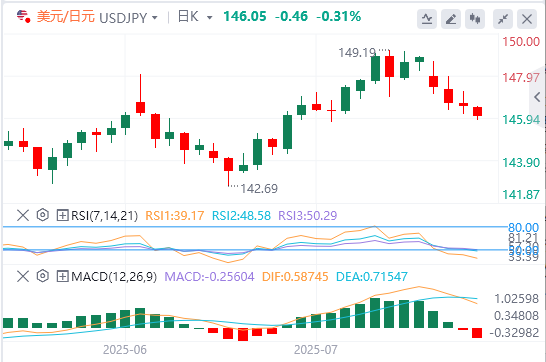The height and width of the screenshot is (362, 546).
Task: Expand the RSI panel plus box
Action: [62, 215]
